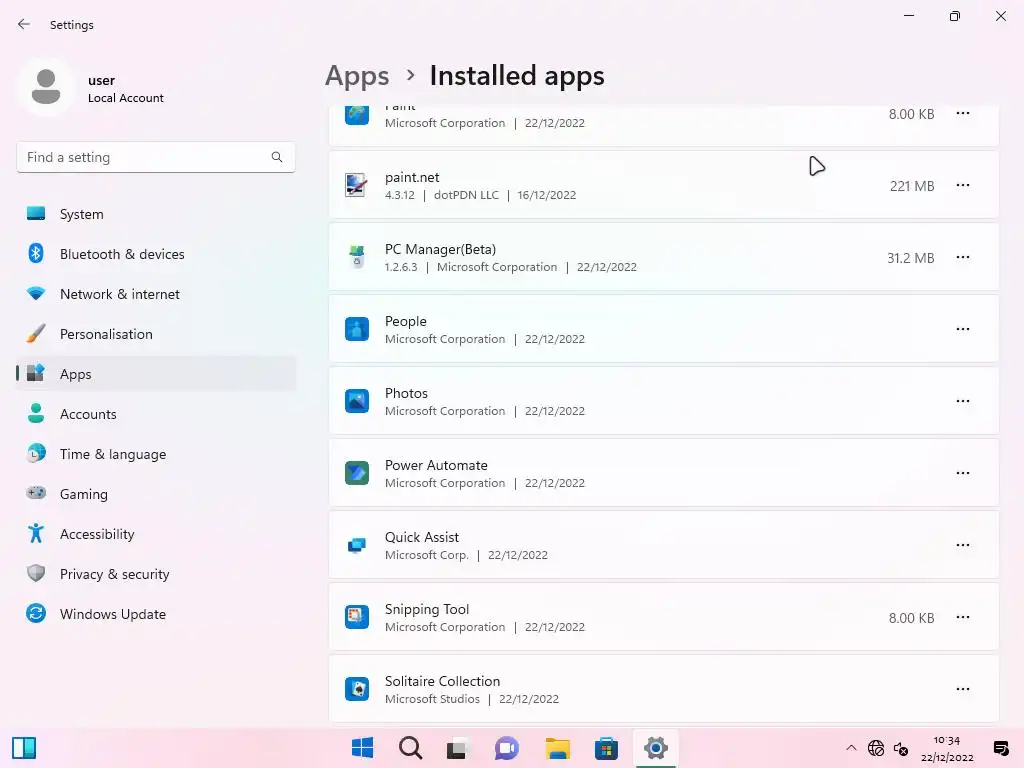
Task: Click the paint.net app icon
Action: coord(357,185)
